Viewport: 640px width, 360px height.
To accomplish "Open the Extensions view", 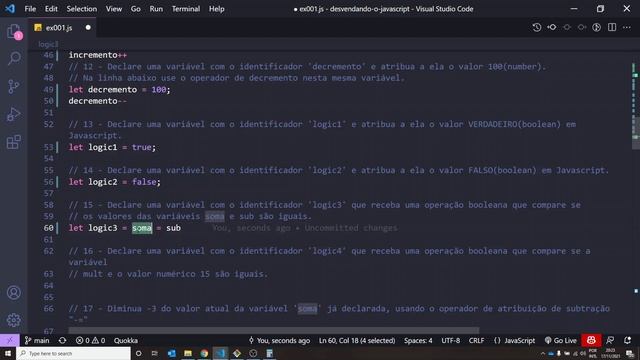I will pos(14,142).
